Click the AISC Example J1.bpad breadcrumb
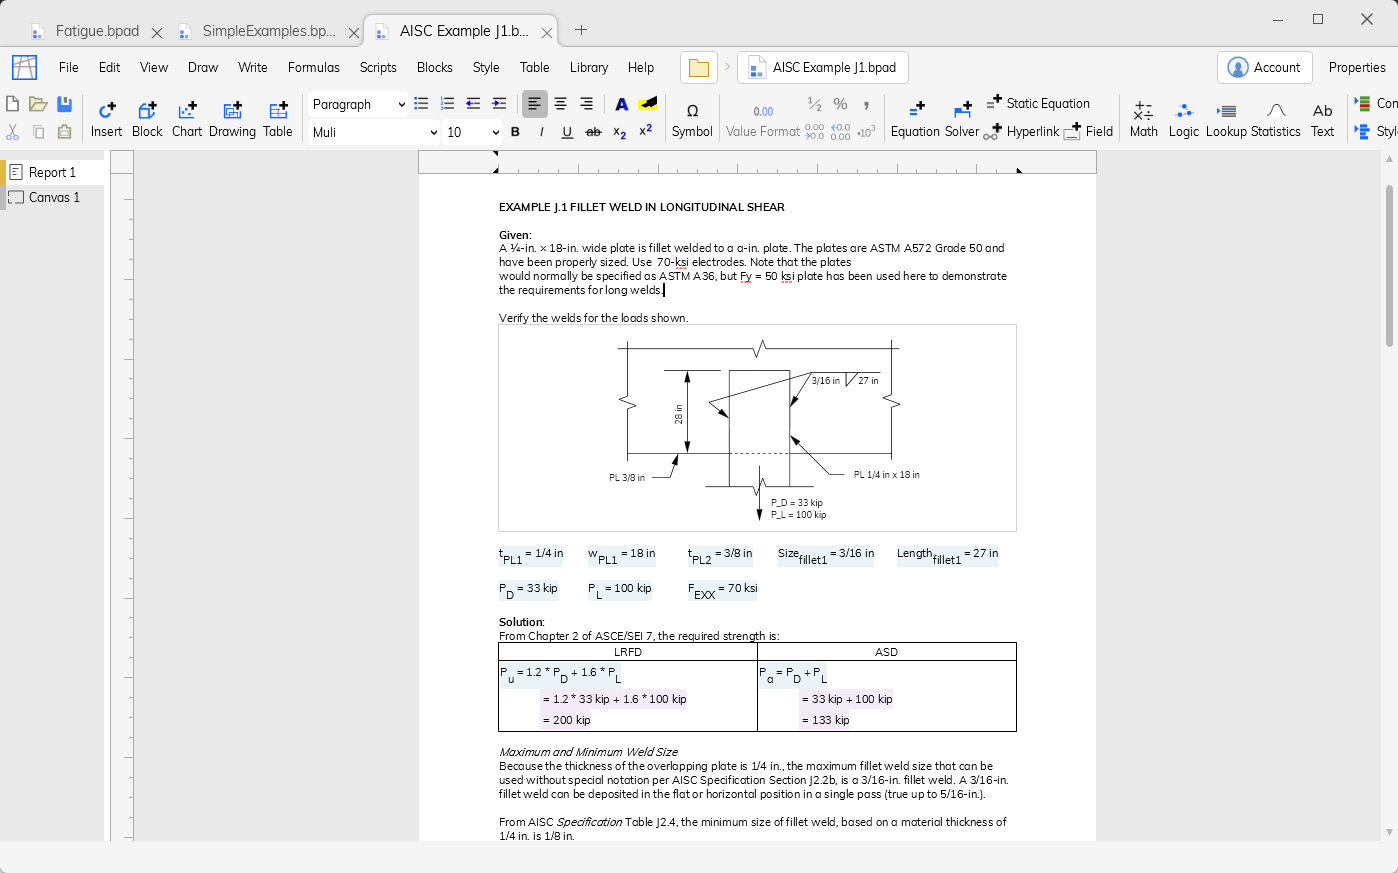 (823, 68)
